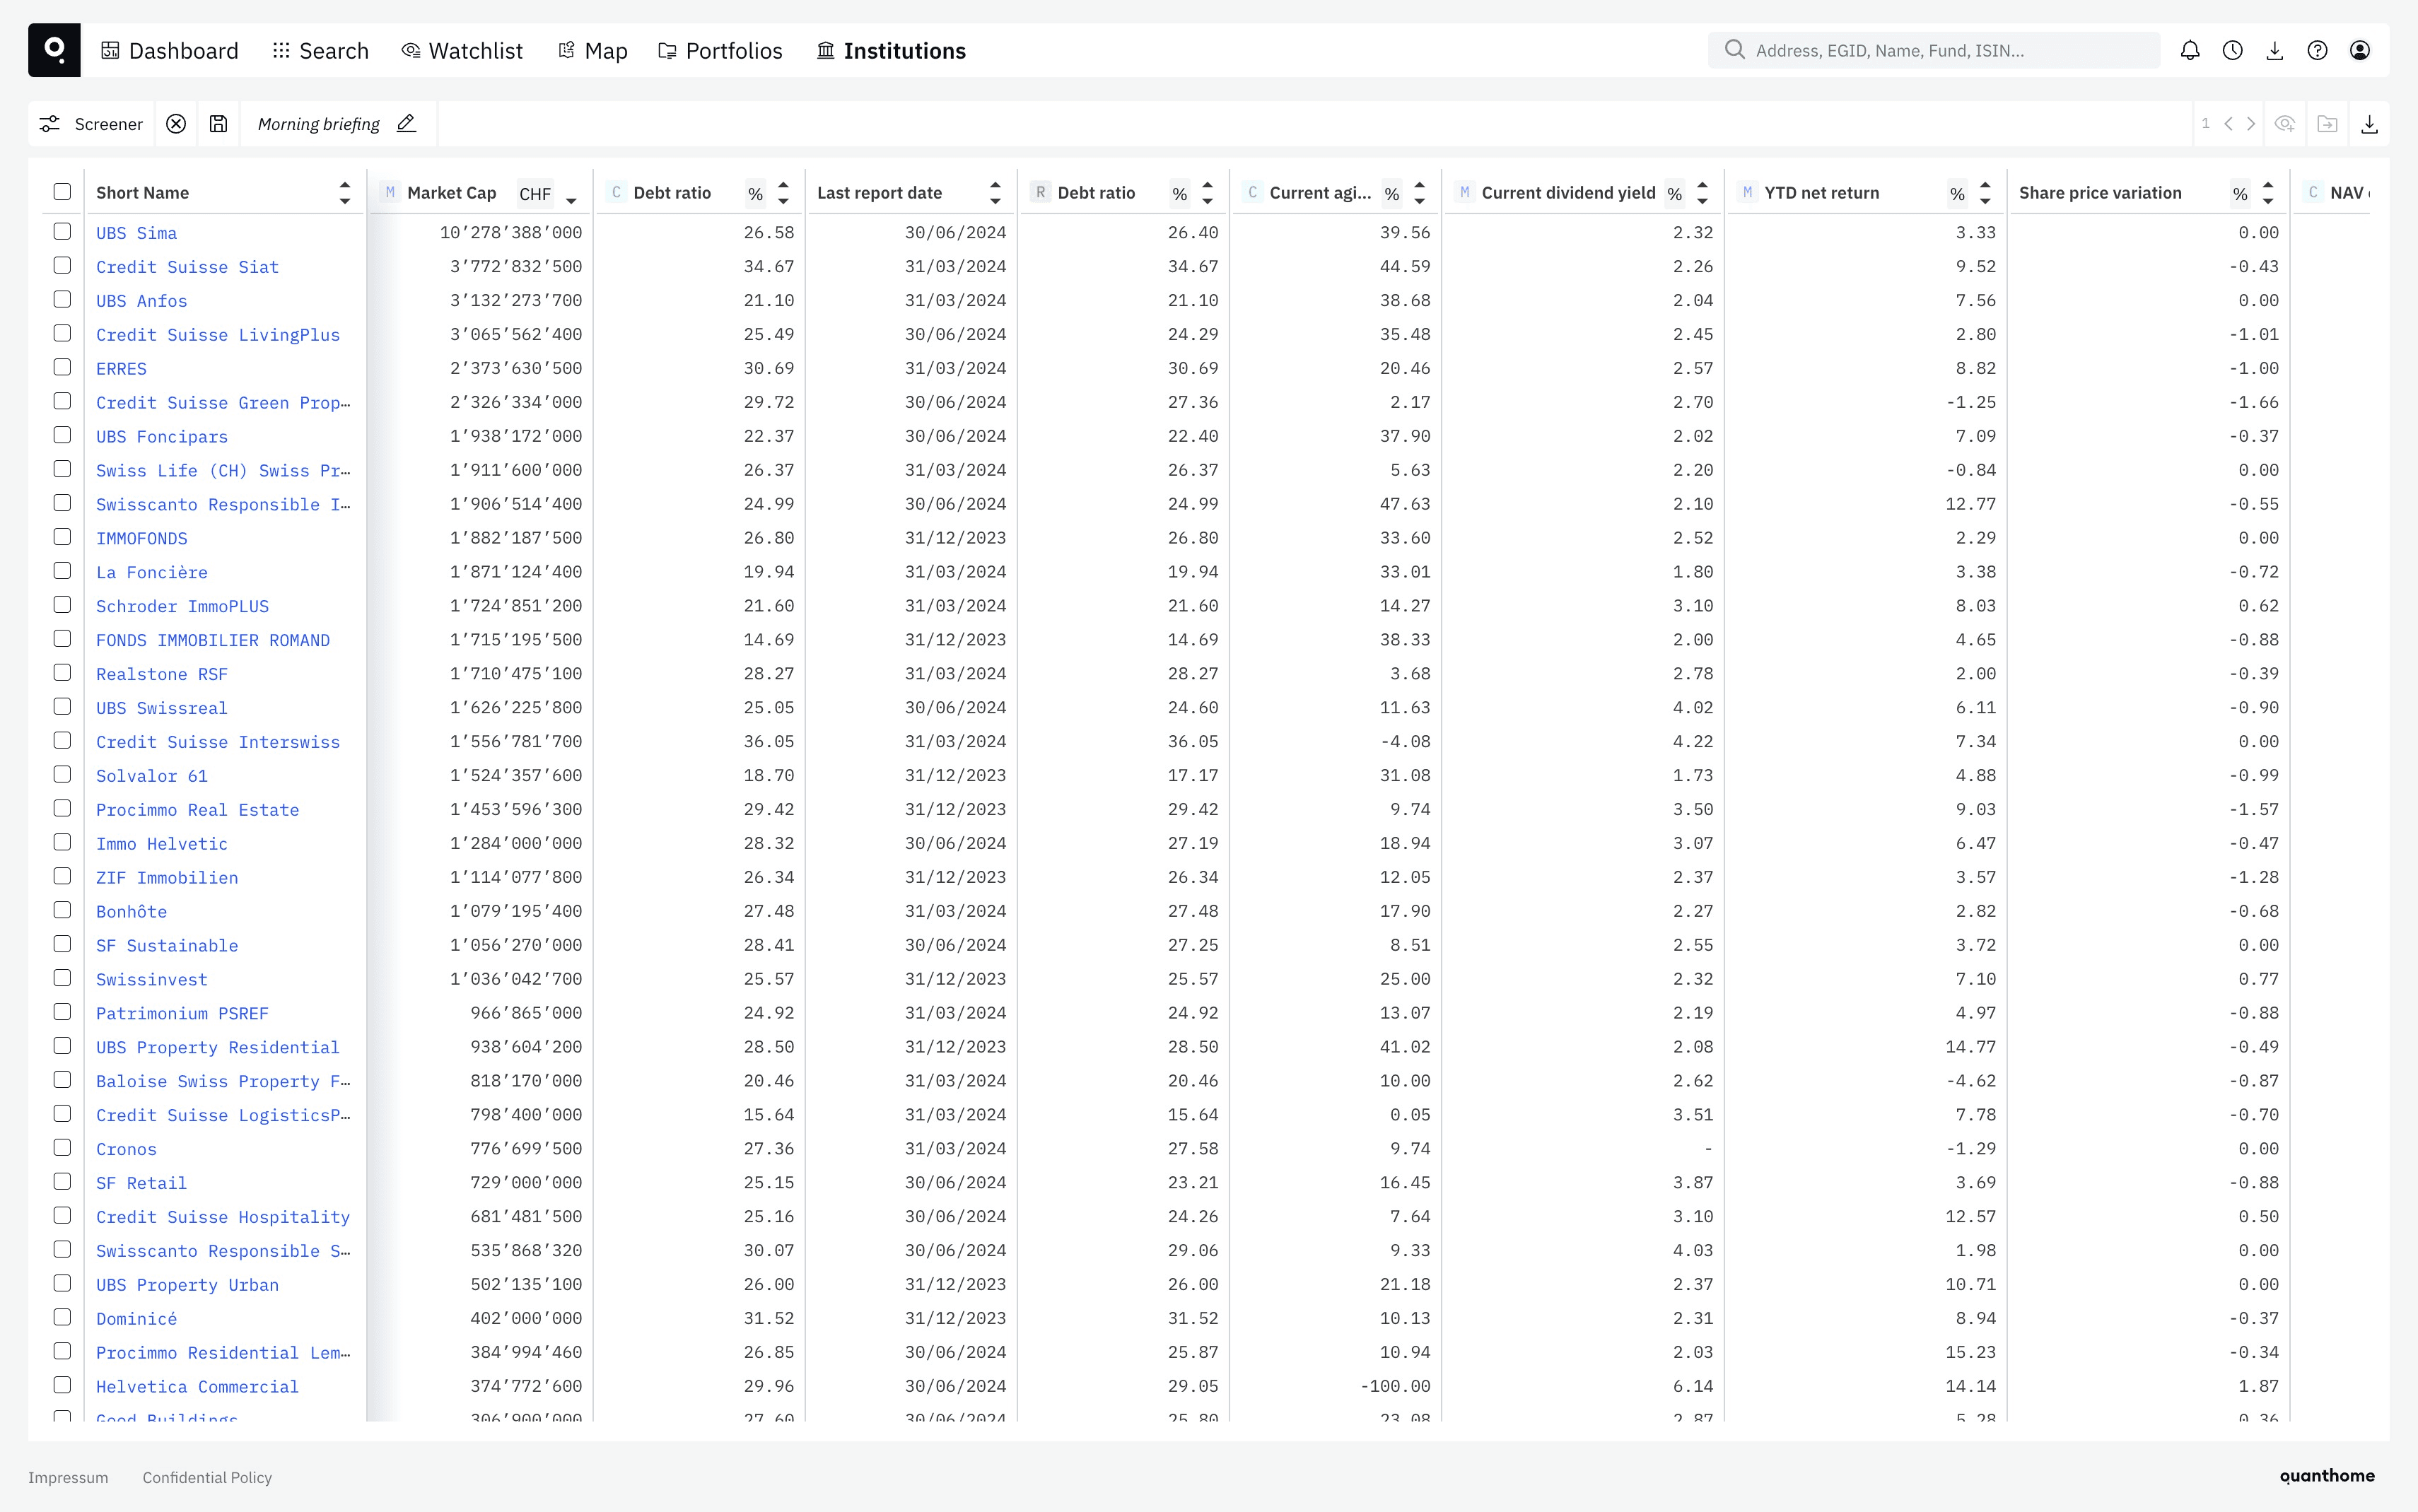This screenshot has height=1512, width=2418.
Task: Open the Portfolios tab
Action: tap(720, 51)
